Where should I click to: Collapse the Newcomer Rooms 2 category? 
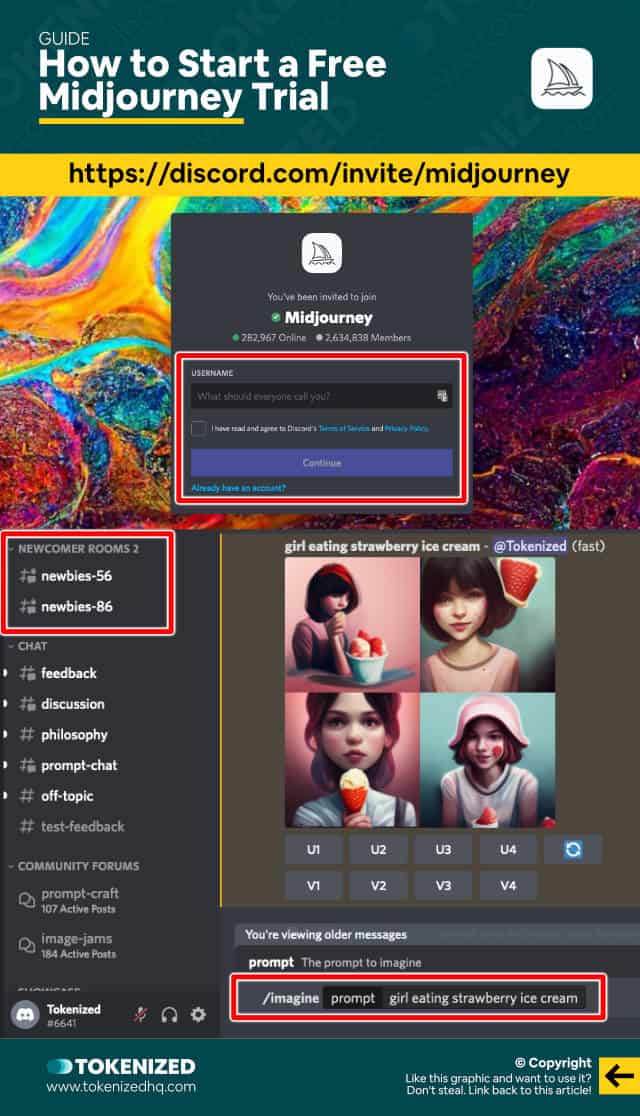(x=75, y=549)
